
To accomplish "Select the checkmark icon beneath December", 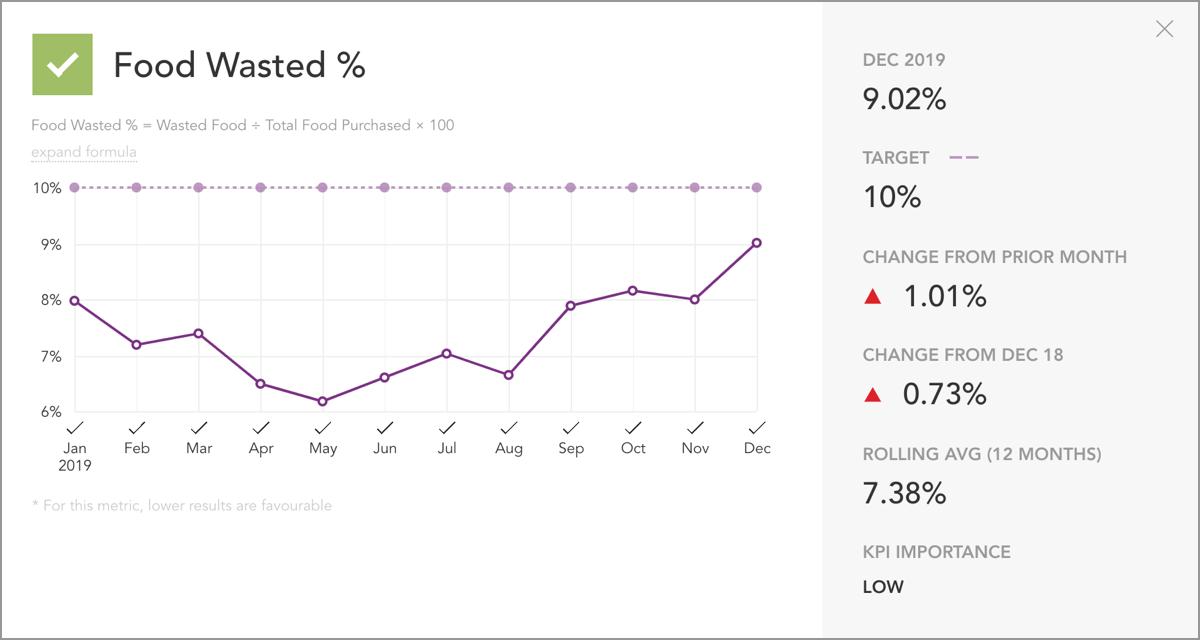I will pos(757,428).
